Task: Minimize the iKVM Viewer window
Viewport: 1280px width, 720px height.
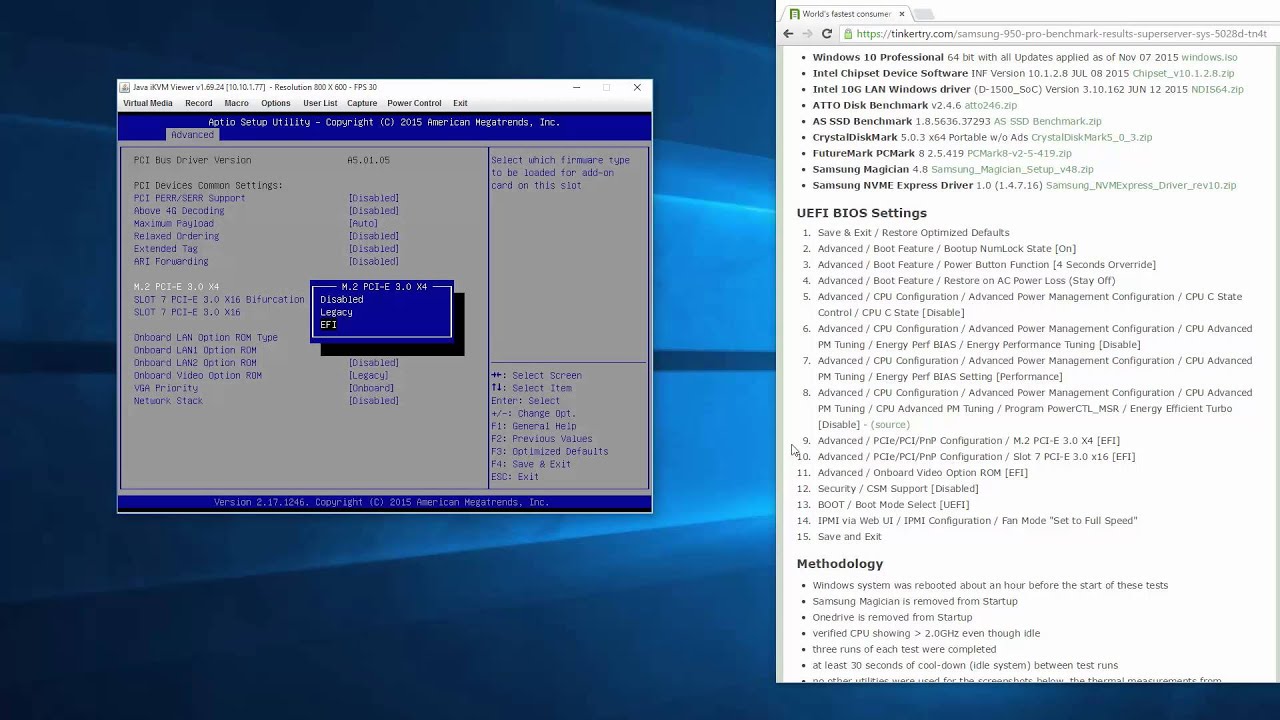Action: pos(576,87)
